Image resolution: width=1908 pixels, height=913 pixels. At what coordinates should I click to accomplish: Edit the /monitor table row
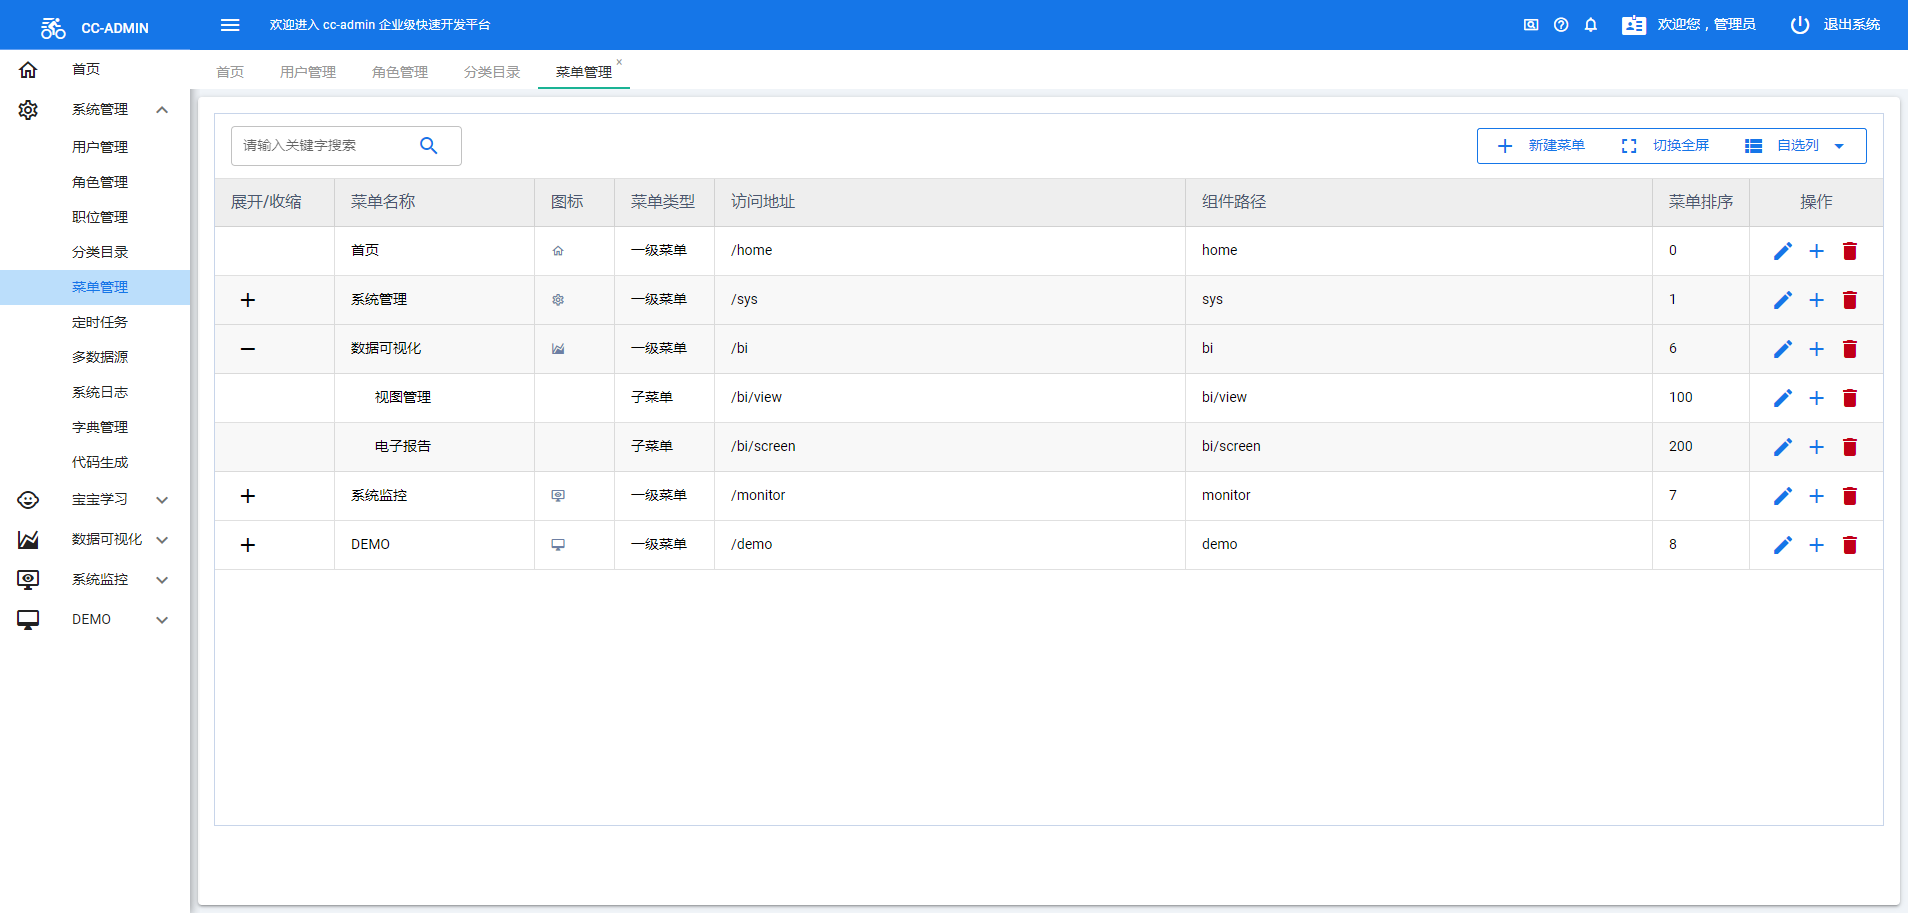tap(1783, 496)
